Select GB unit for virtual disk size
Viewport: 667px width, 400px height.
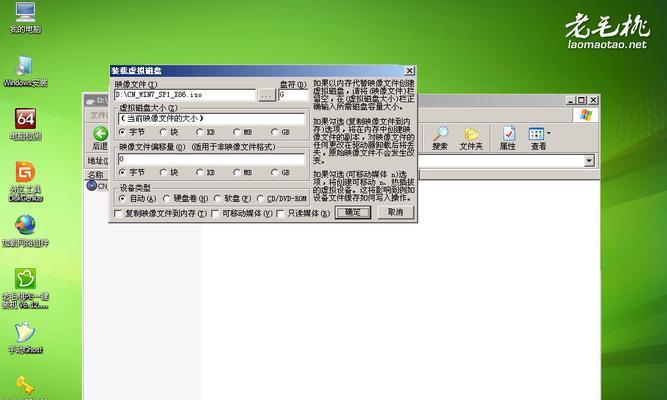click(274, 132)
